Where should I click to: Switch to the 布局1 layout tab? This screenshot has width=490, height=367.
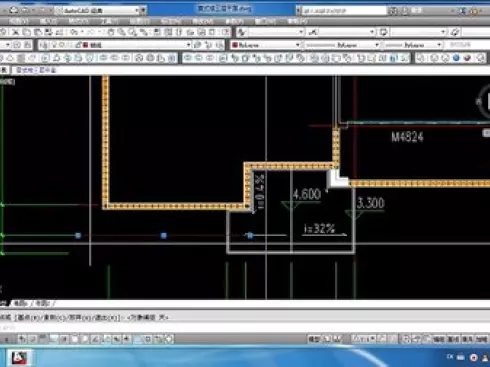point(22,303)
